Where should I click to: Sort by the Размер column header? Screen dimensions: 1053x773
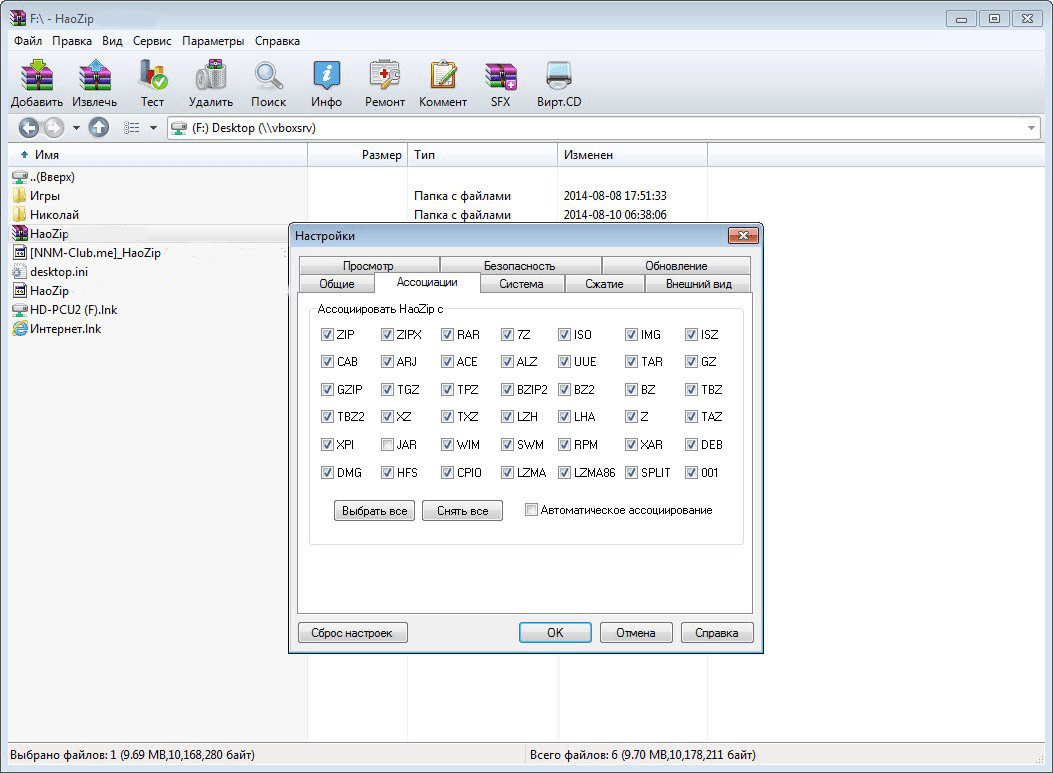(358, 154)
